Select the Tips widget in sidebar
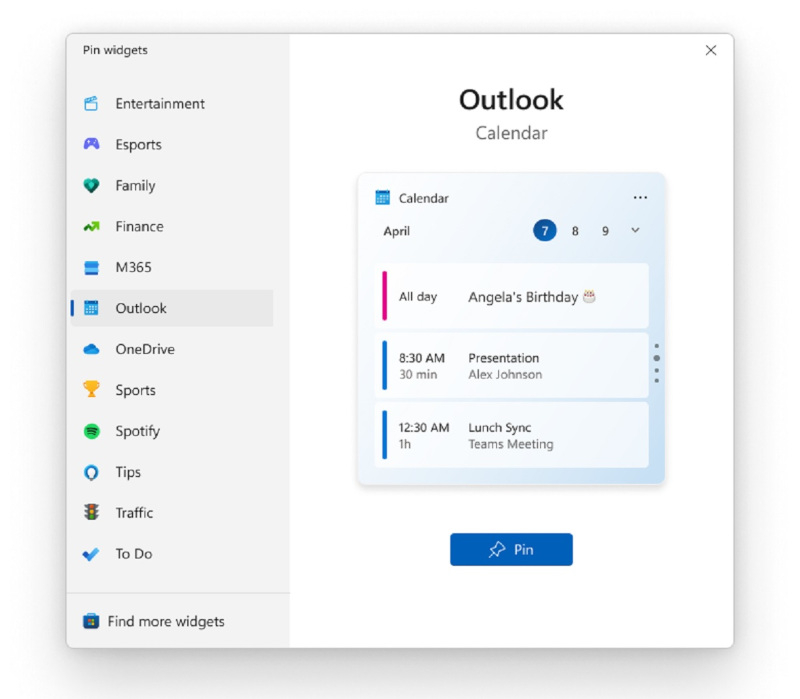This screenshot has height=699, width=800. point(128,472)
